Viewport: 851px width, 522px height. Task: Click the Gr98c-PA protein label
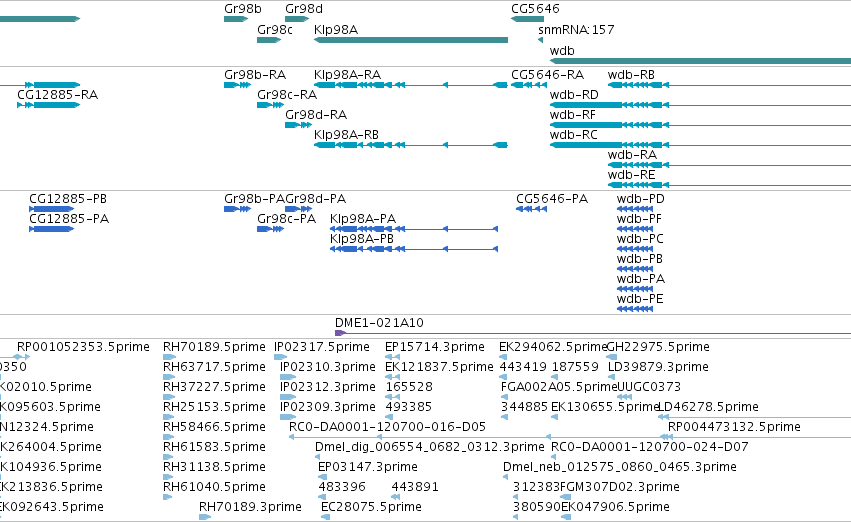pyautogui.click(x=287, y=219)
